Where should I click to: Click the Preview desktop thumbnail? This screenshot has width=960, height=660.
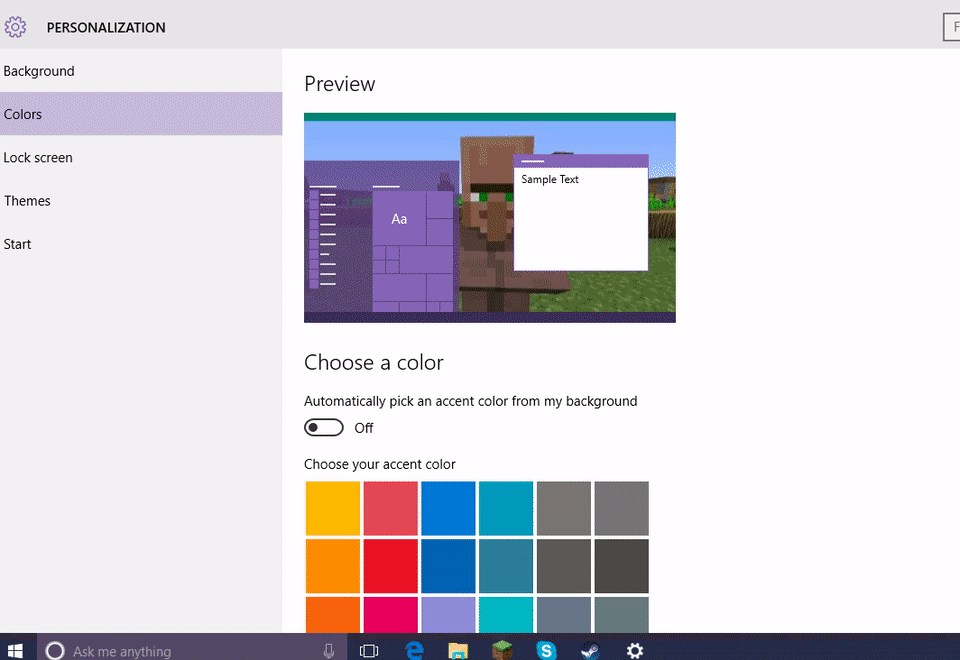pyautogui.click(x=490, y=217)
